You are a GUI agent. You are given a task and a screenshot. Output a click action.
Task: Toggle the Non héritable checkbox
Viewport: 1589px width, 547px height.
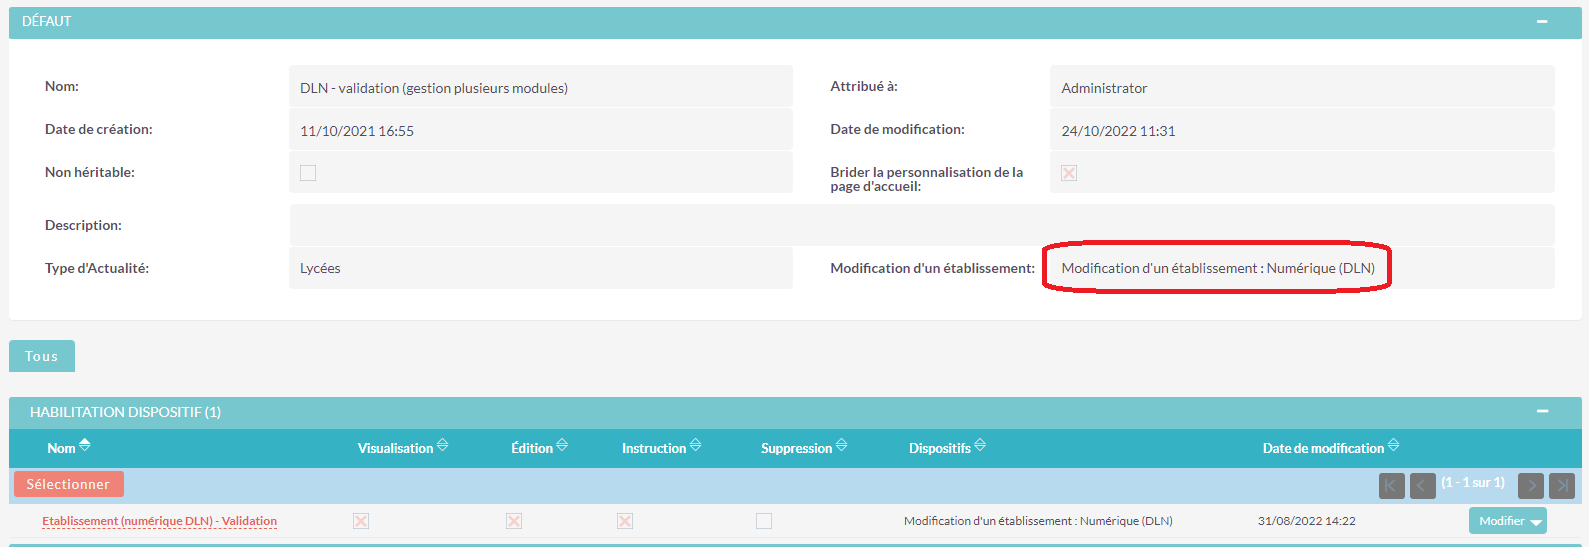pos(308,173)
